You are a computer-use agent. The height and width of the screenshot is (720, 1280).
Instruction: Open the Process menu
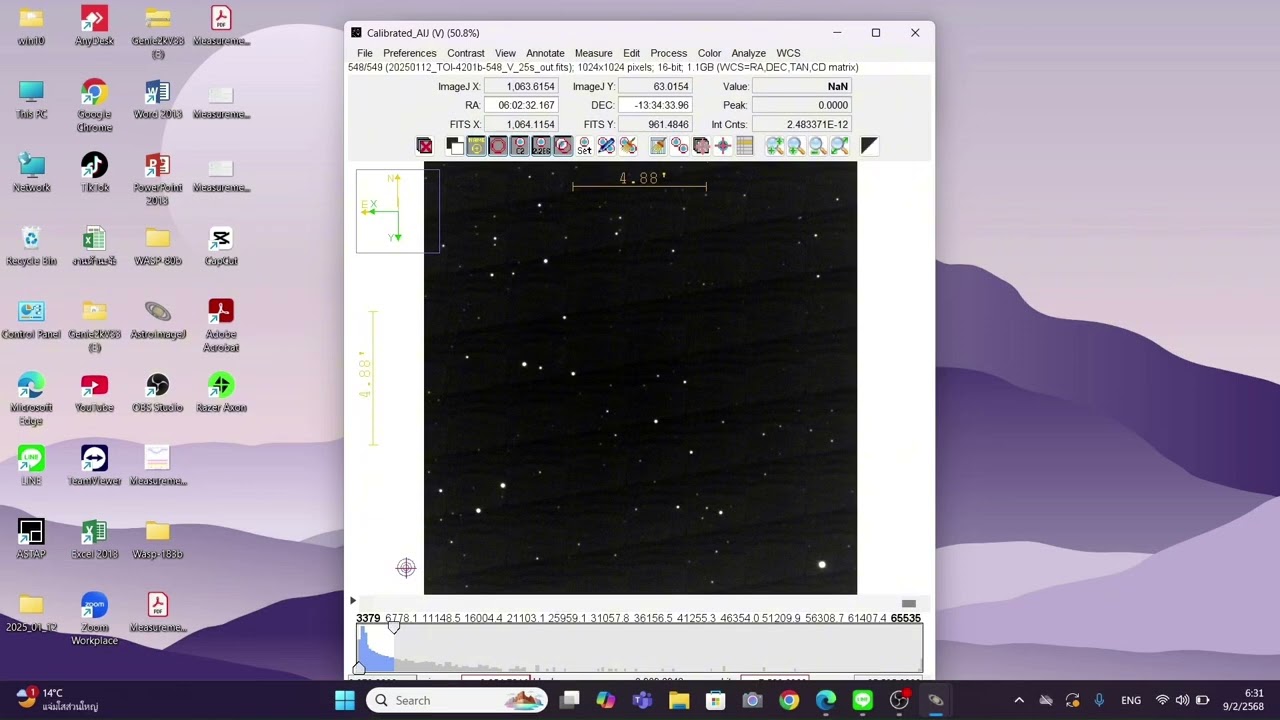pyautogui.click(x=668, y=53)
